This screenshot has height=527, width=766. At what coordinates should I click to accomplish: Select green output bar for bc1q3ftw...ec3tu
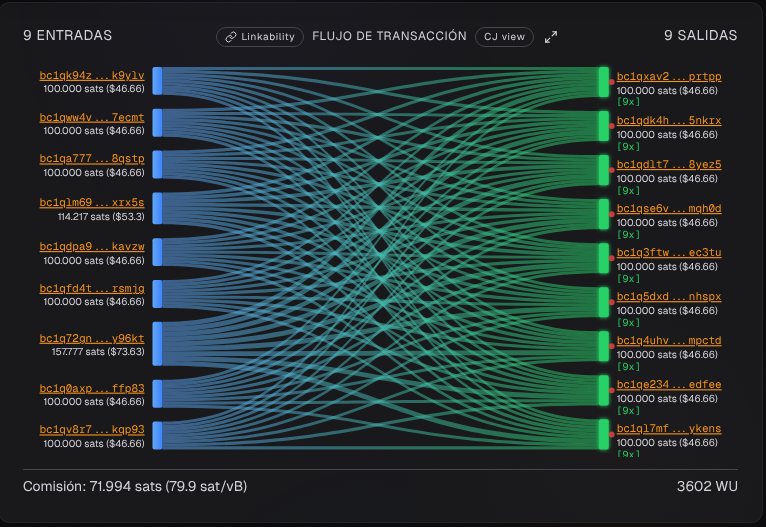click(604, 258)
